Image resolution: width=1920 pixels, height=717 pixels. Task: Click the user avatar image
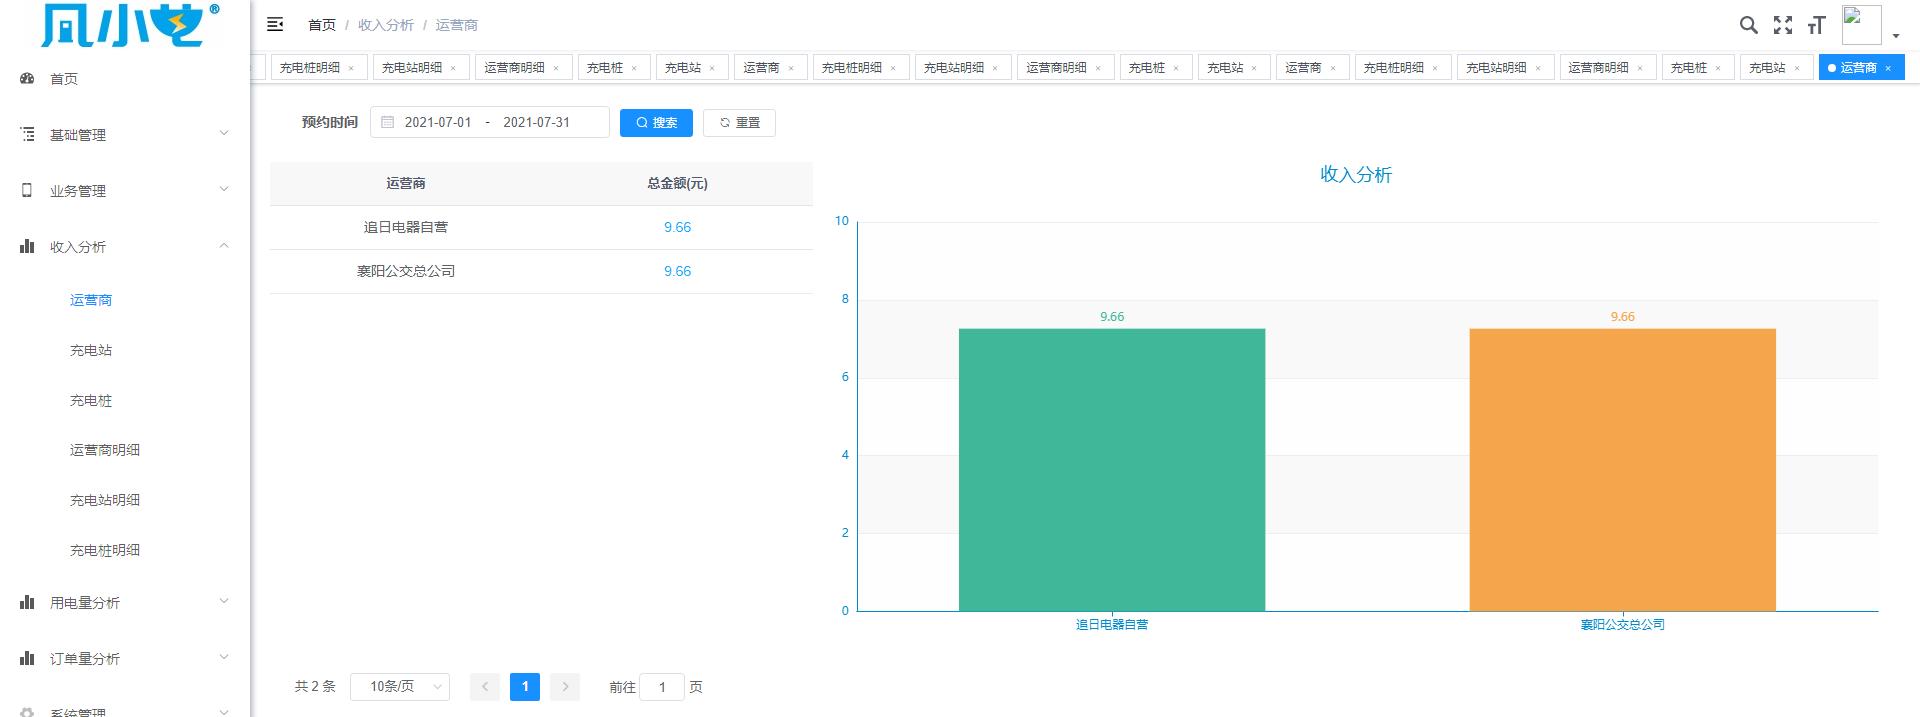pyautogui.click(x=1860, y=24)
